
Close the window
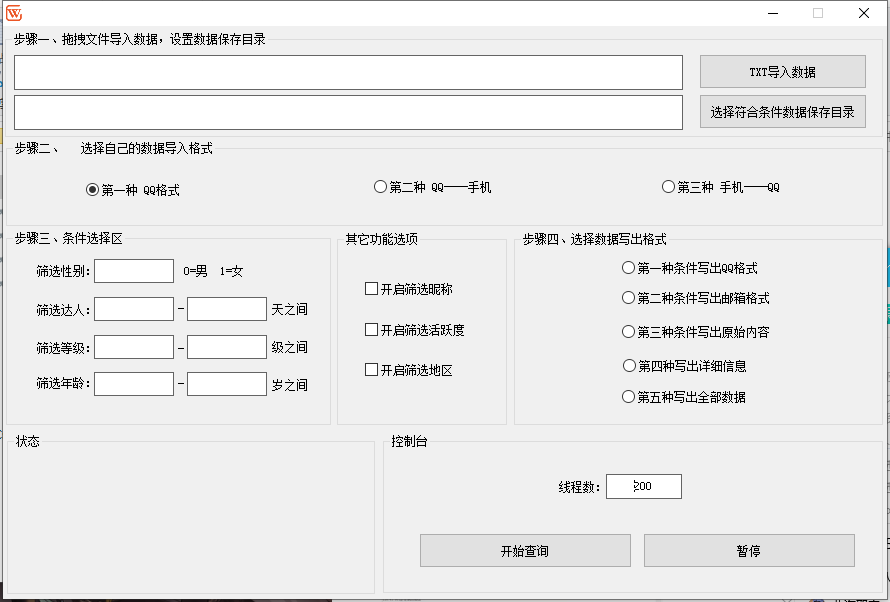tap(864, 13)
